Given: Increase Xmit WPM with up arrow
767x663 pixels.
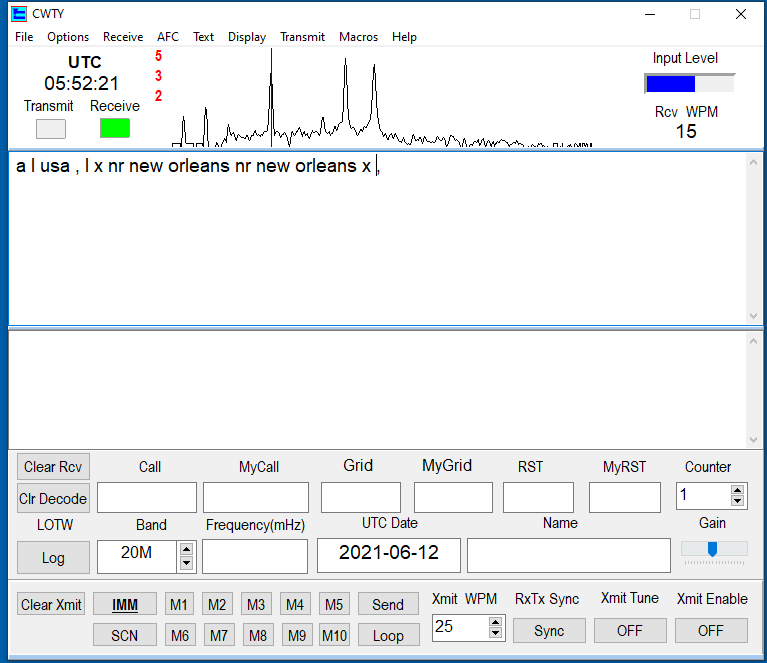Looking at the screenshot, I should [x=496, y=622].
